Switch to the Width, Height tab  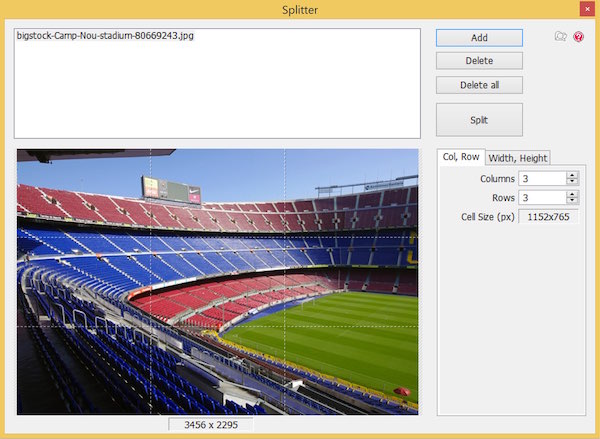517,157
